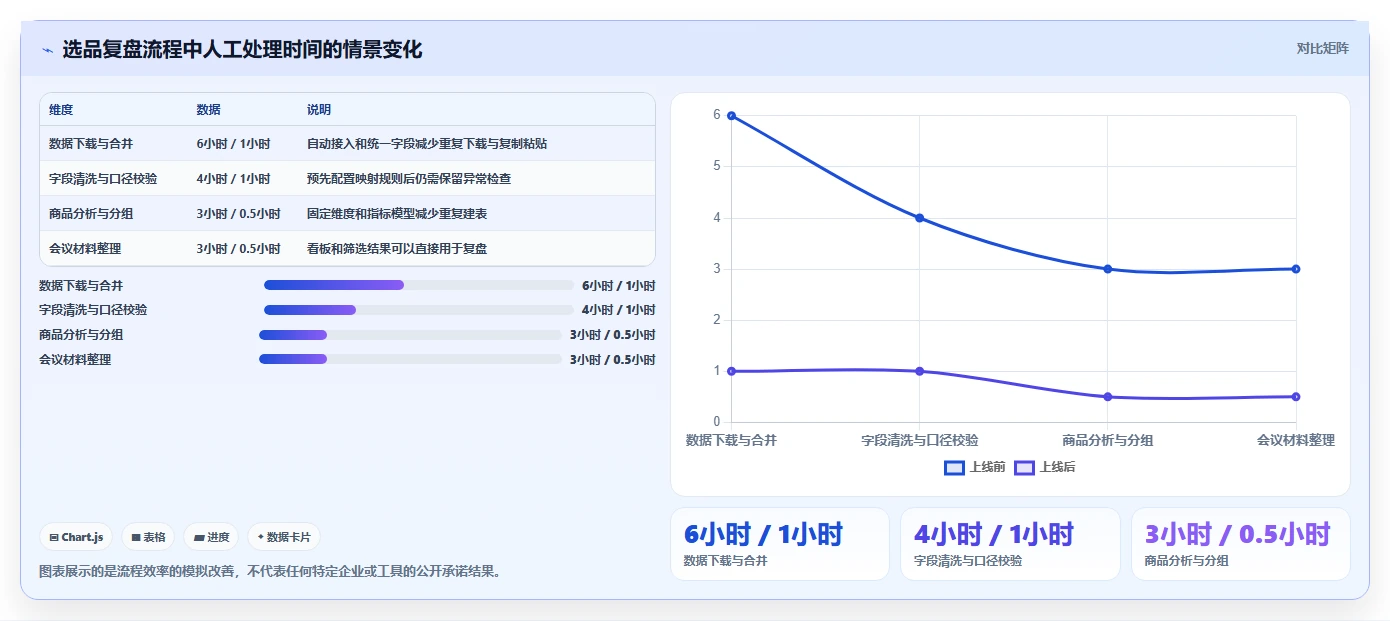The image size is (1390, 621).
Task: Click description 看板和筛选结果可以直接用于复盘
Action: (x=397, y=249)
